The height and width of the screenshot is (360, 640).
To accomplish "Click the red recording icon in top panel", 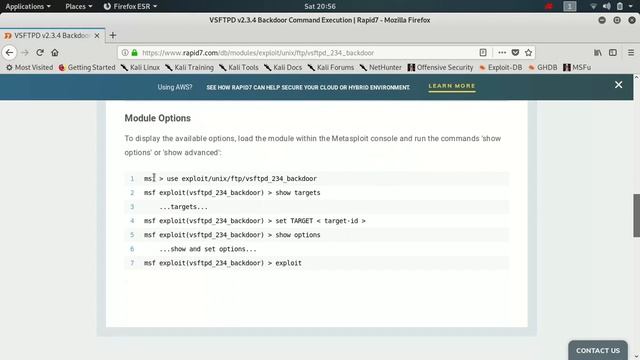I will (x=549, y=6).
